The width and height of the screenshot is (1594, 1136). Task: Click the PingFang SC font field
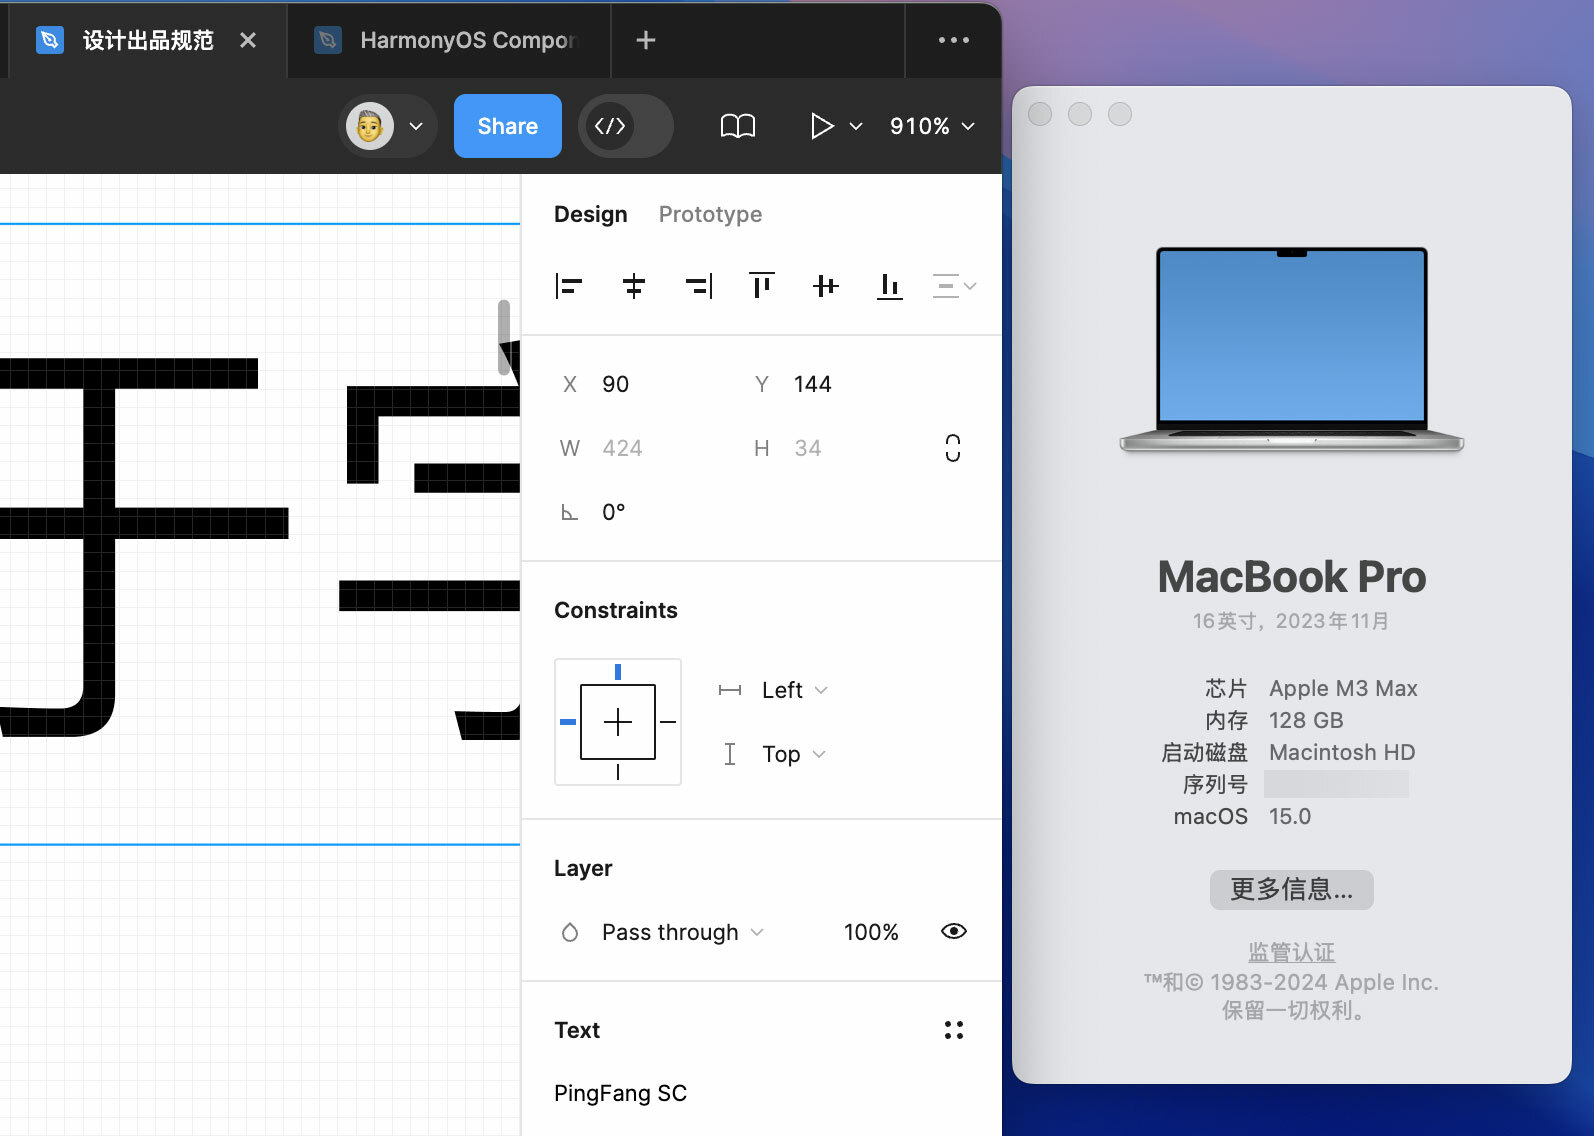coord(621,1093)
